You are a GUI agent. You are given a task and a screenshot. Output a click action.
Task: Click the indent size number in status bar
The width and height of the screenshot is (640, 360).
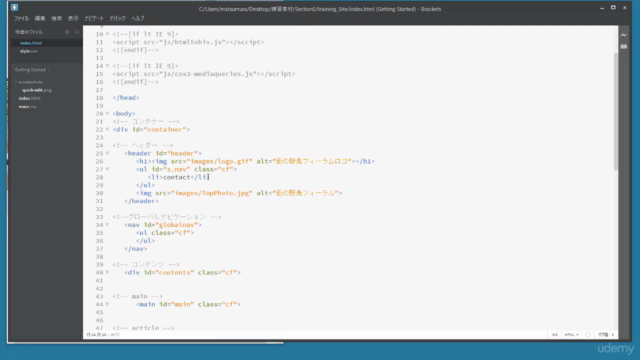612,335
